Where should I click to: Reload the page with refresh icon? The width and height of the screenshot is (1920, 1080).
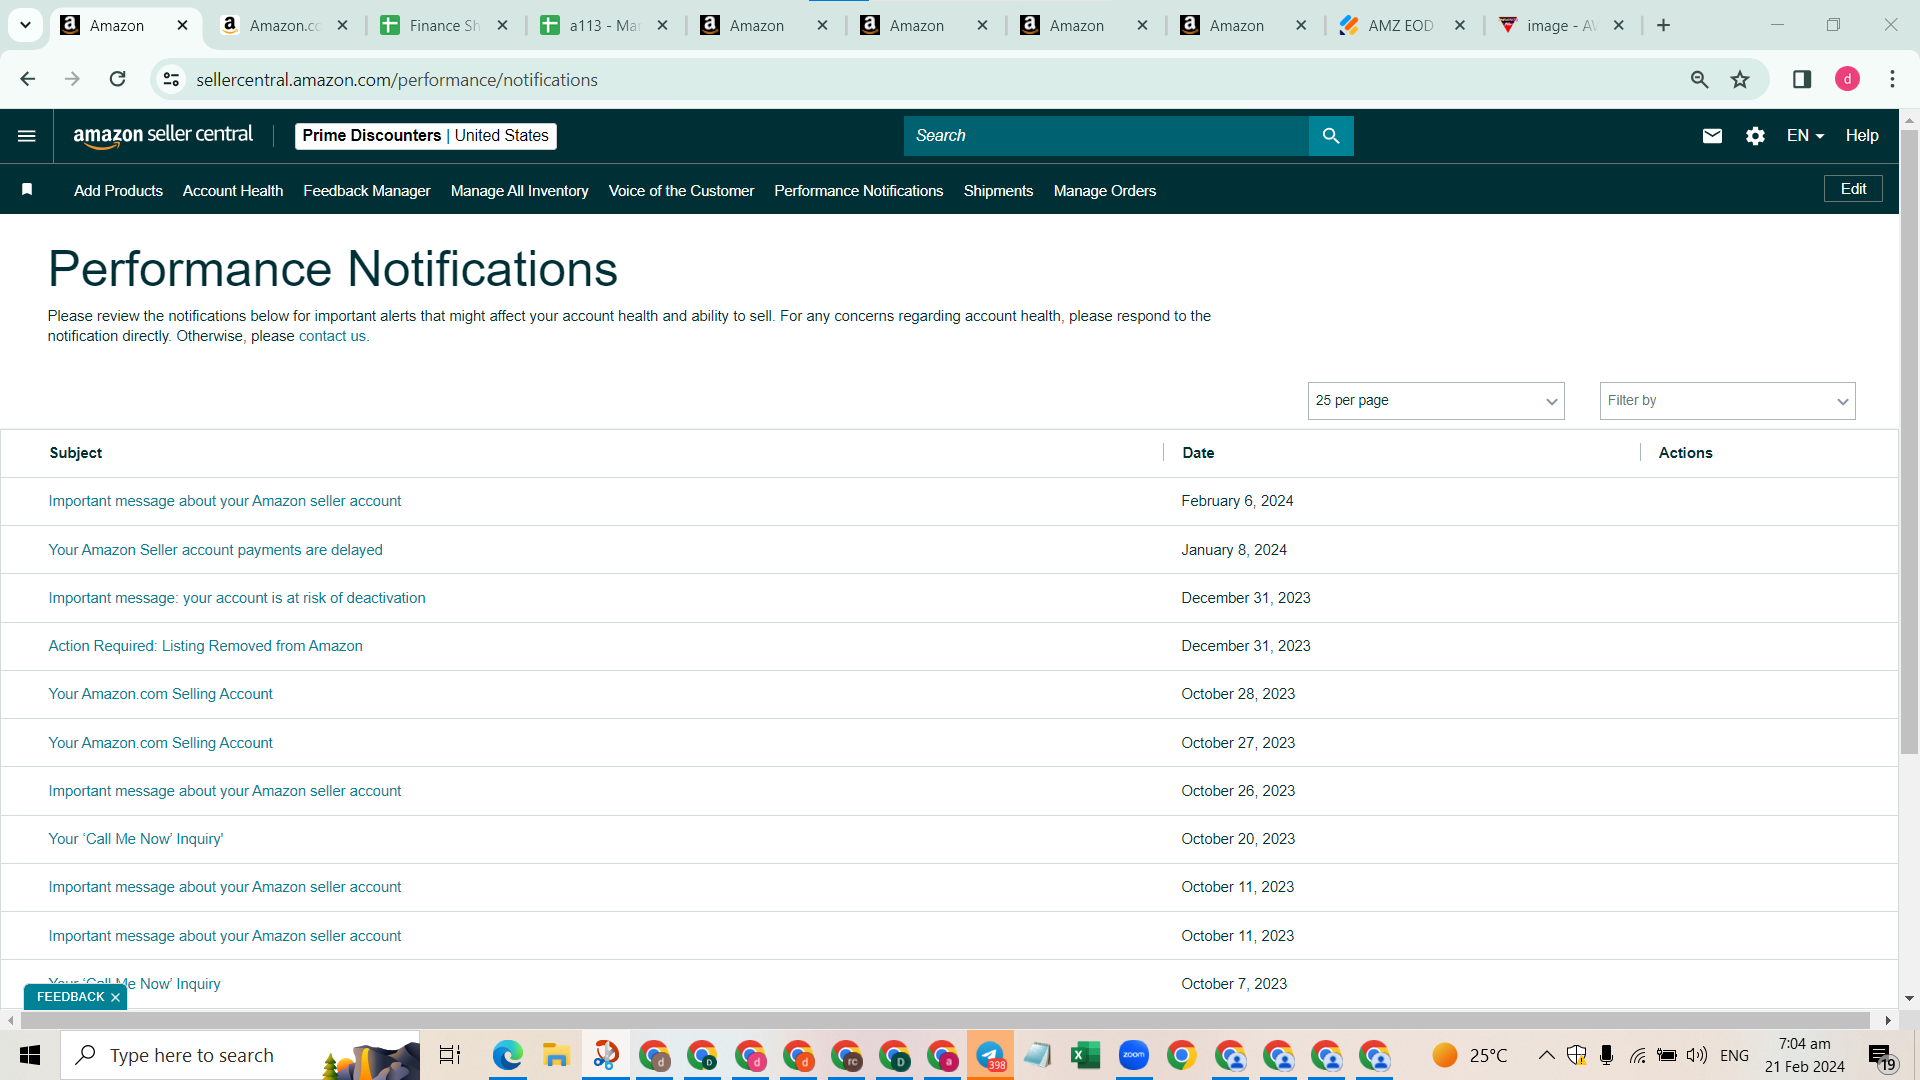[x=117, y=79]
